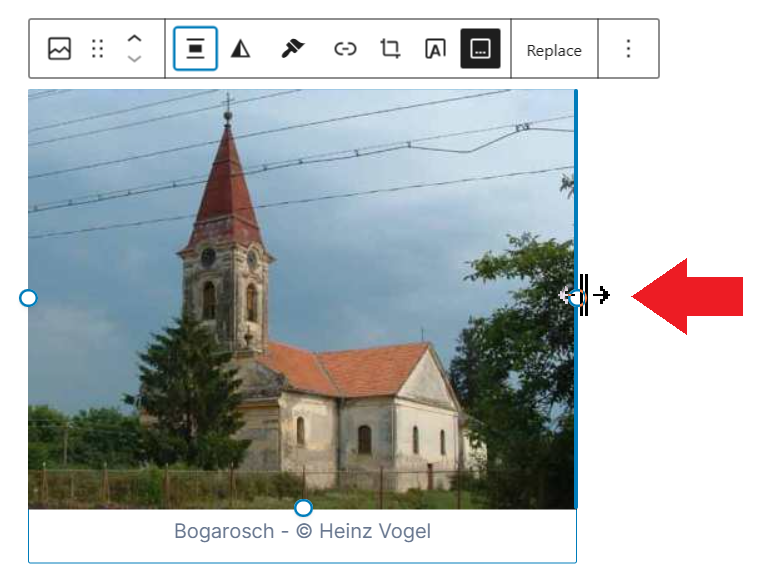This screenshot has width=768, height=586.
Task: Insert link using the link icon
Action: point(345,49)
